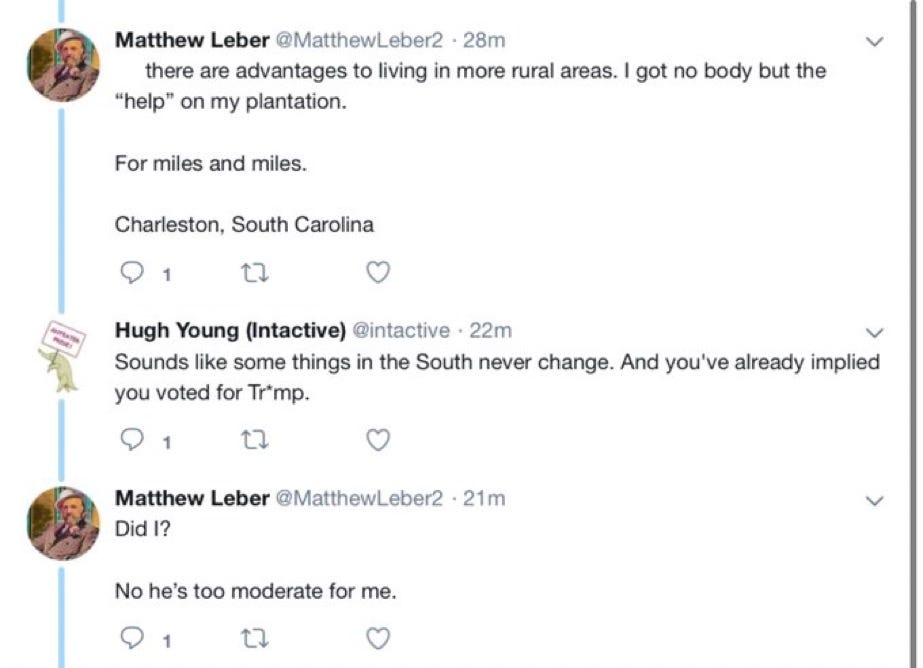This screenshot has height=668, width=923.
Task: Reply to Hugh Young's tweet
Action: pyautogui.click(x=132, y=439)
